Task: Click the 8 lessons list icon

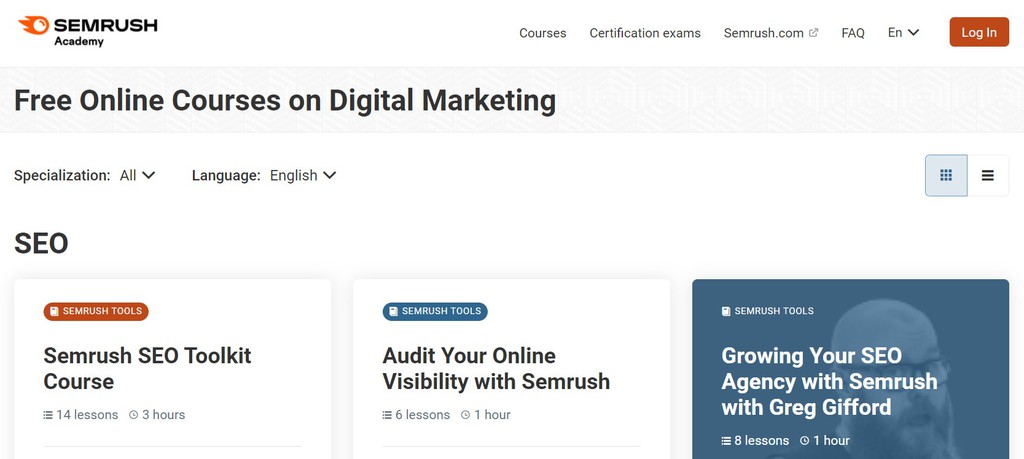Action: pos(727,441)
